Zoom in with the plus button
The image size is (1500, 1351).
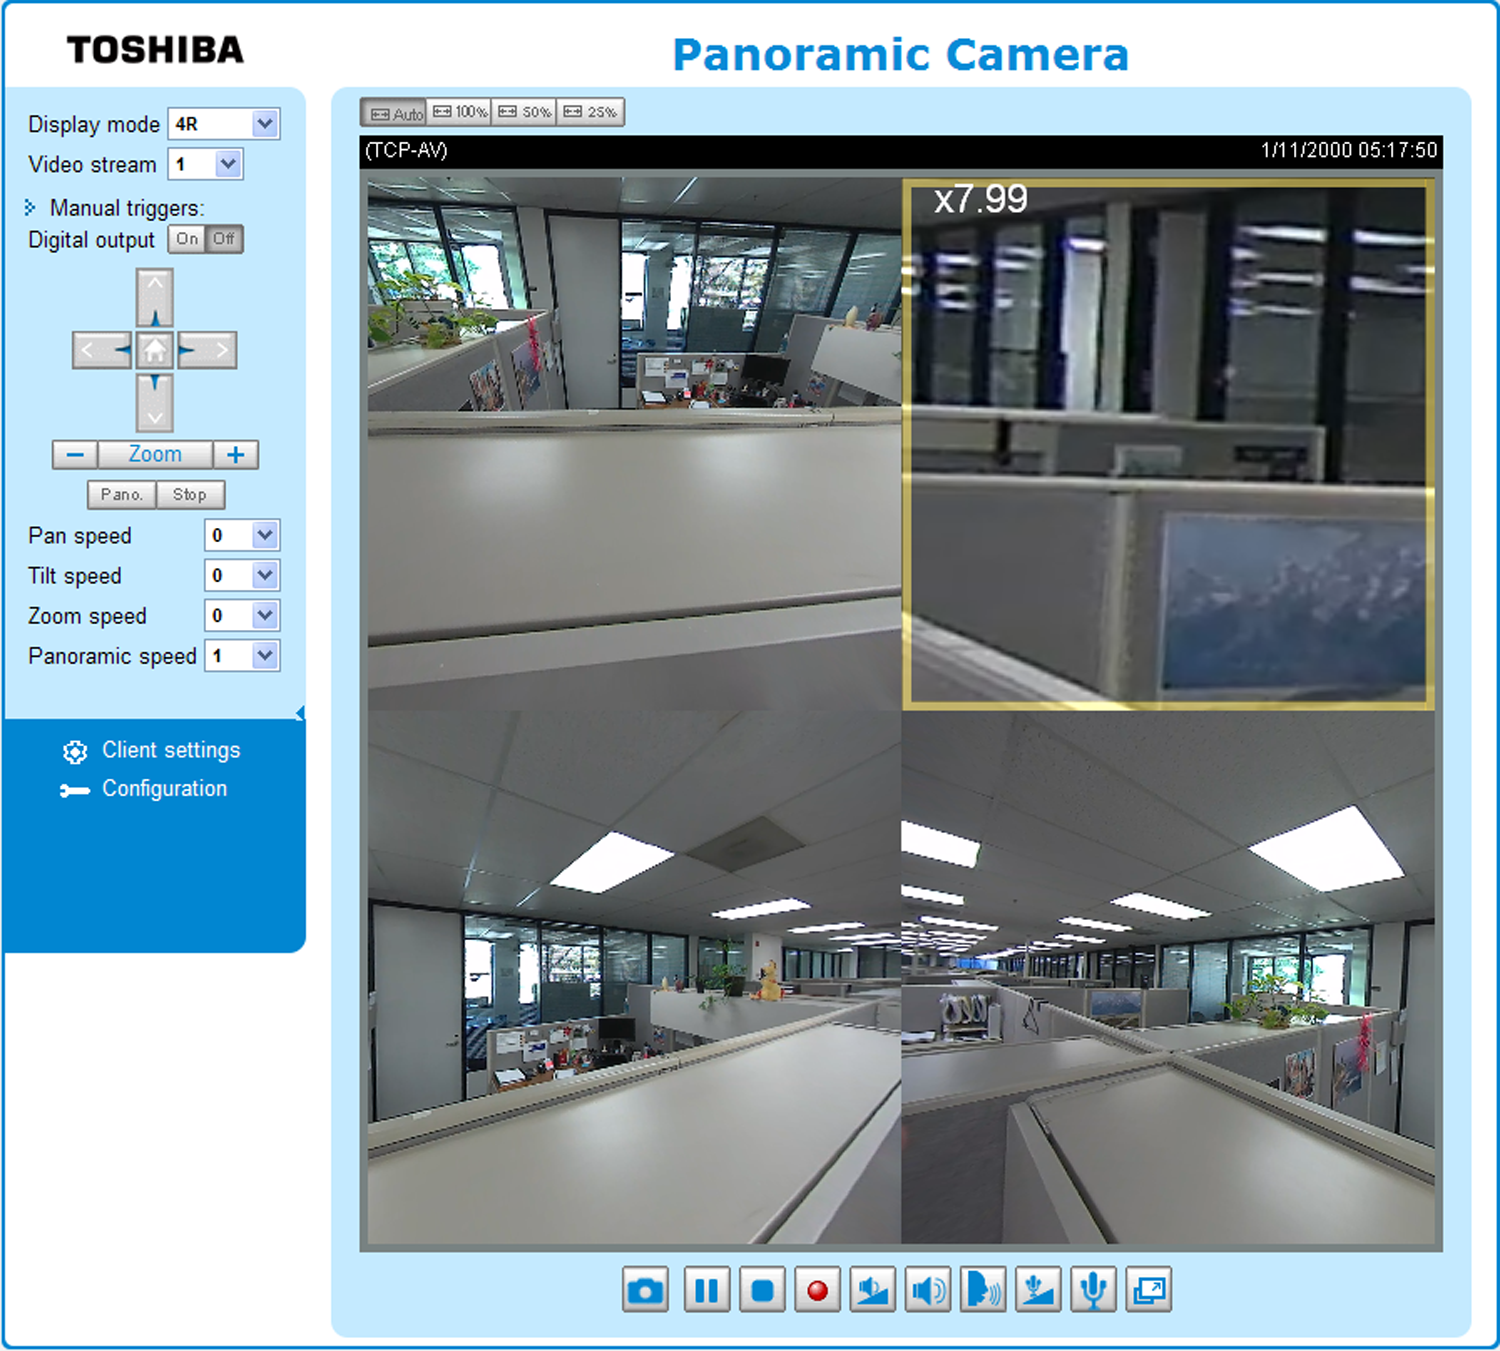[x=236, y=455]
